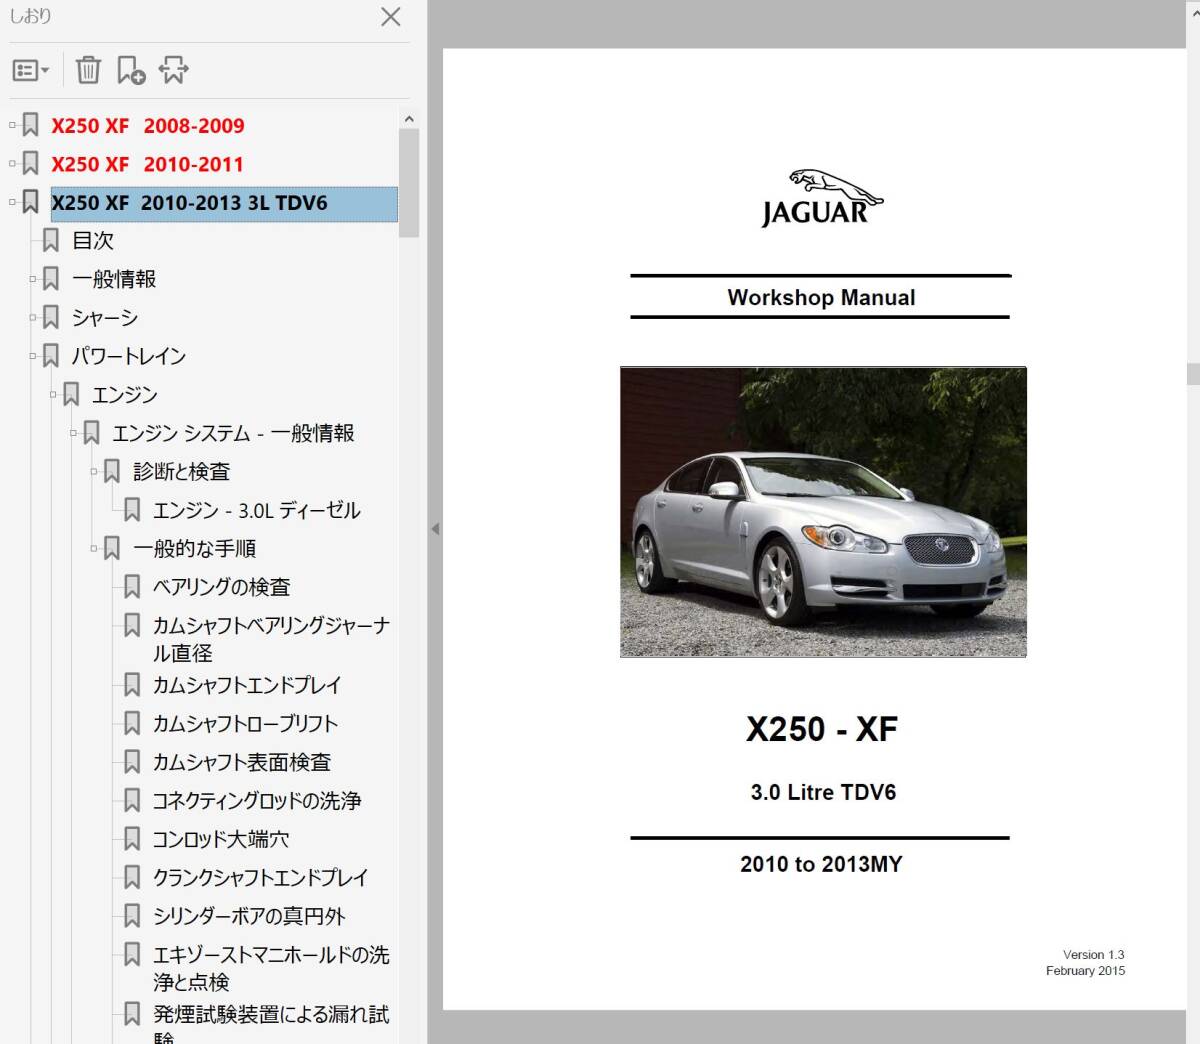
Task: Click the Workshop Manual heading
Action: click(x=821, y=298)
